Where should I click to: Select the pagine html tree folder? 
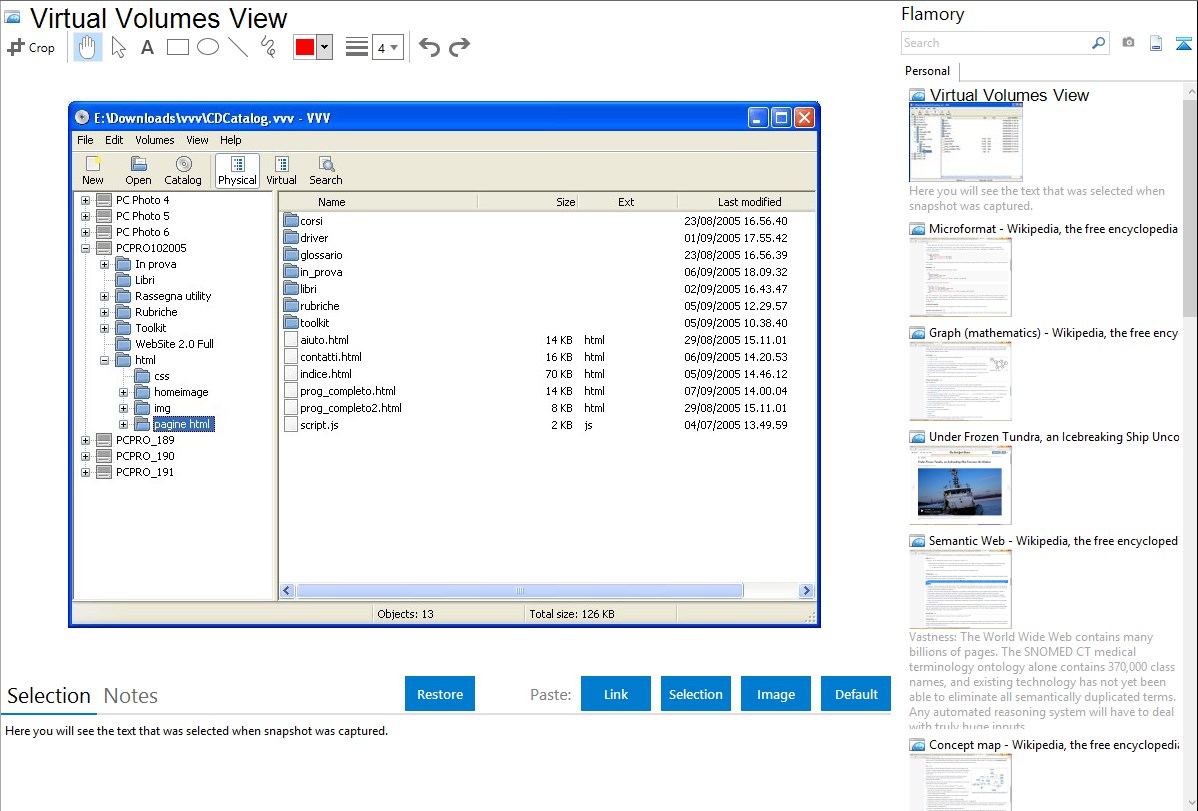click(183, 424)
